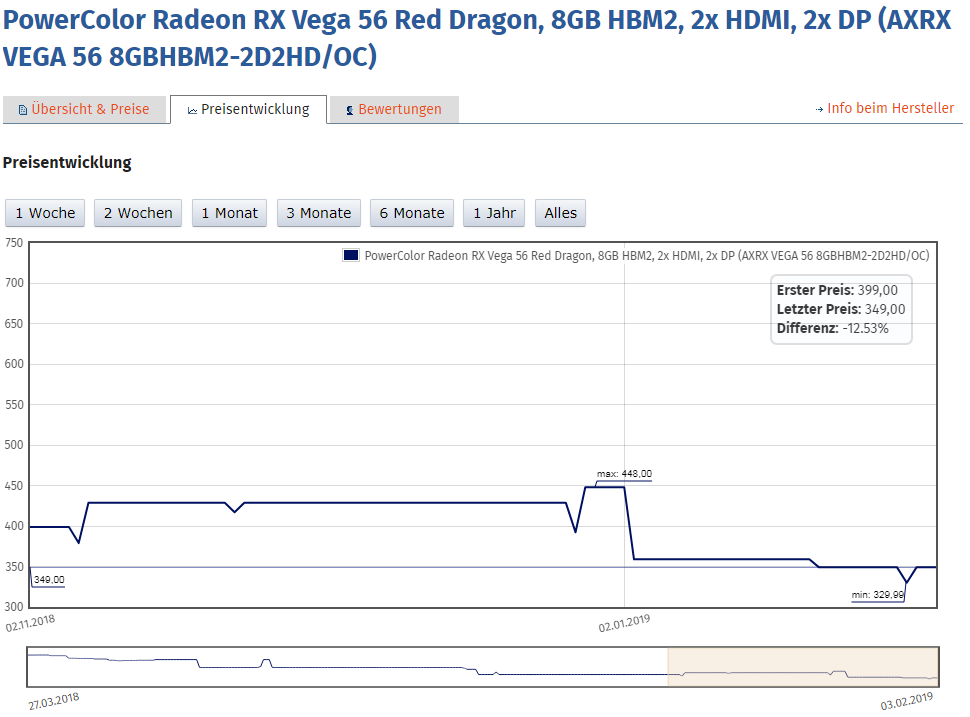Show price history for 2 Wochen

138,213
